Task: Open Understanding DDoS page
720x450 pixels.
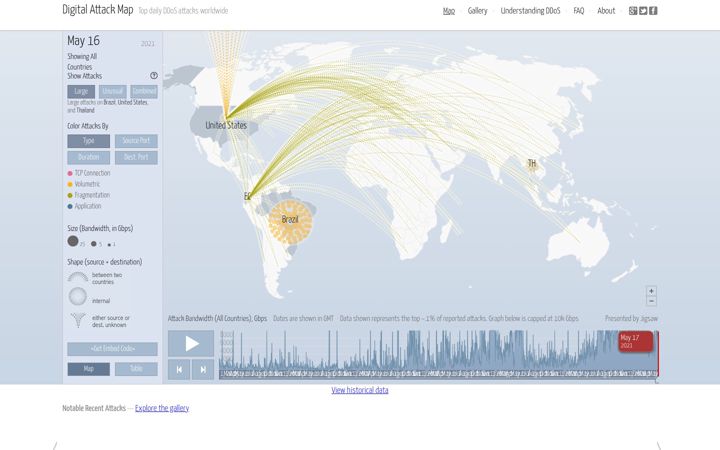Action: point(530,11)
